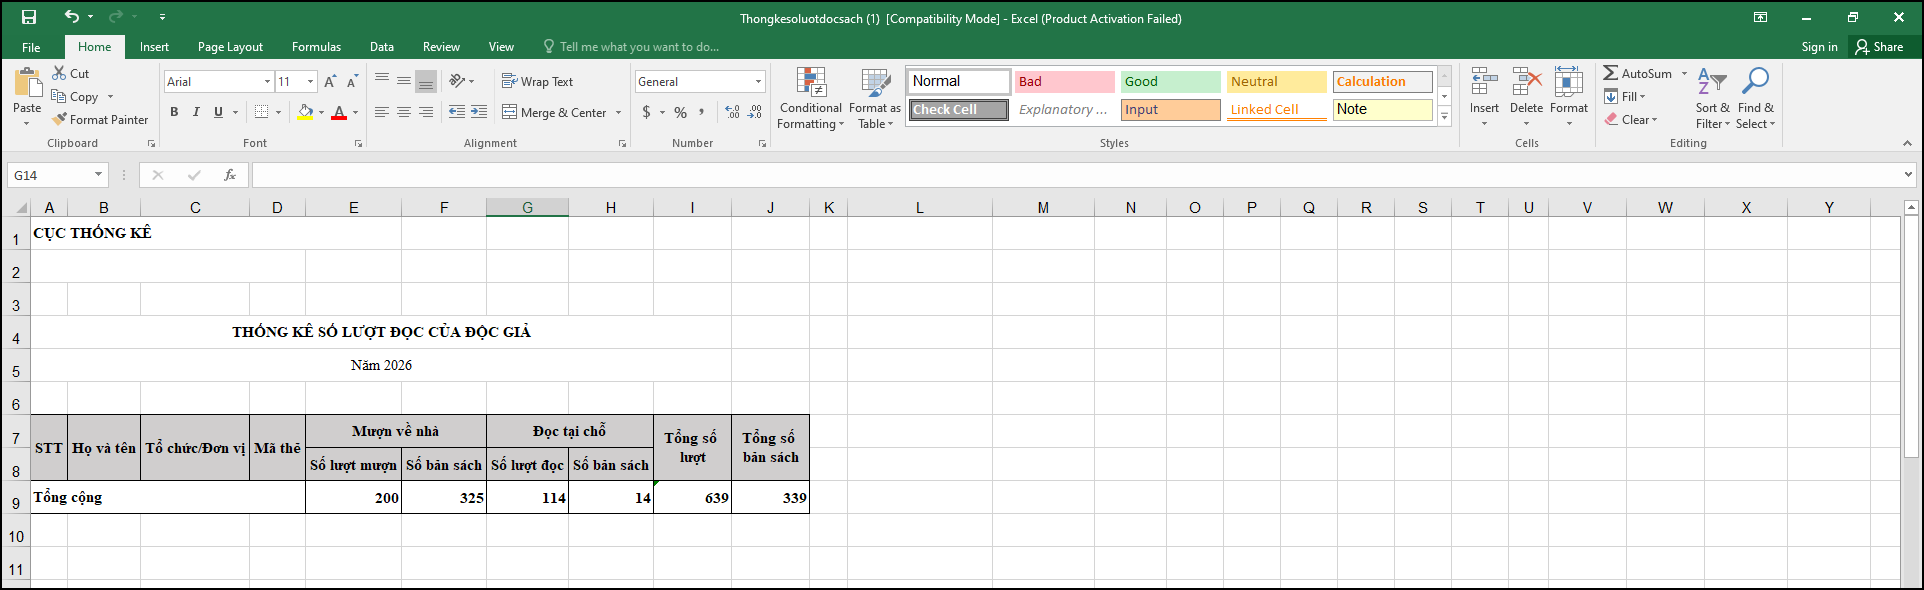This screenshot has height=590, width=1924.
Task: Open the General number format dropdown
Action: (758, 82)
